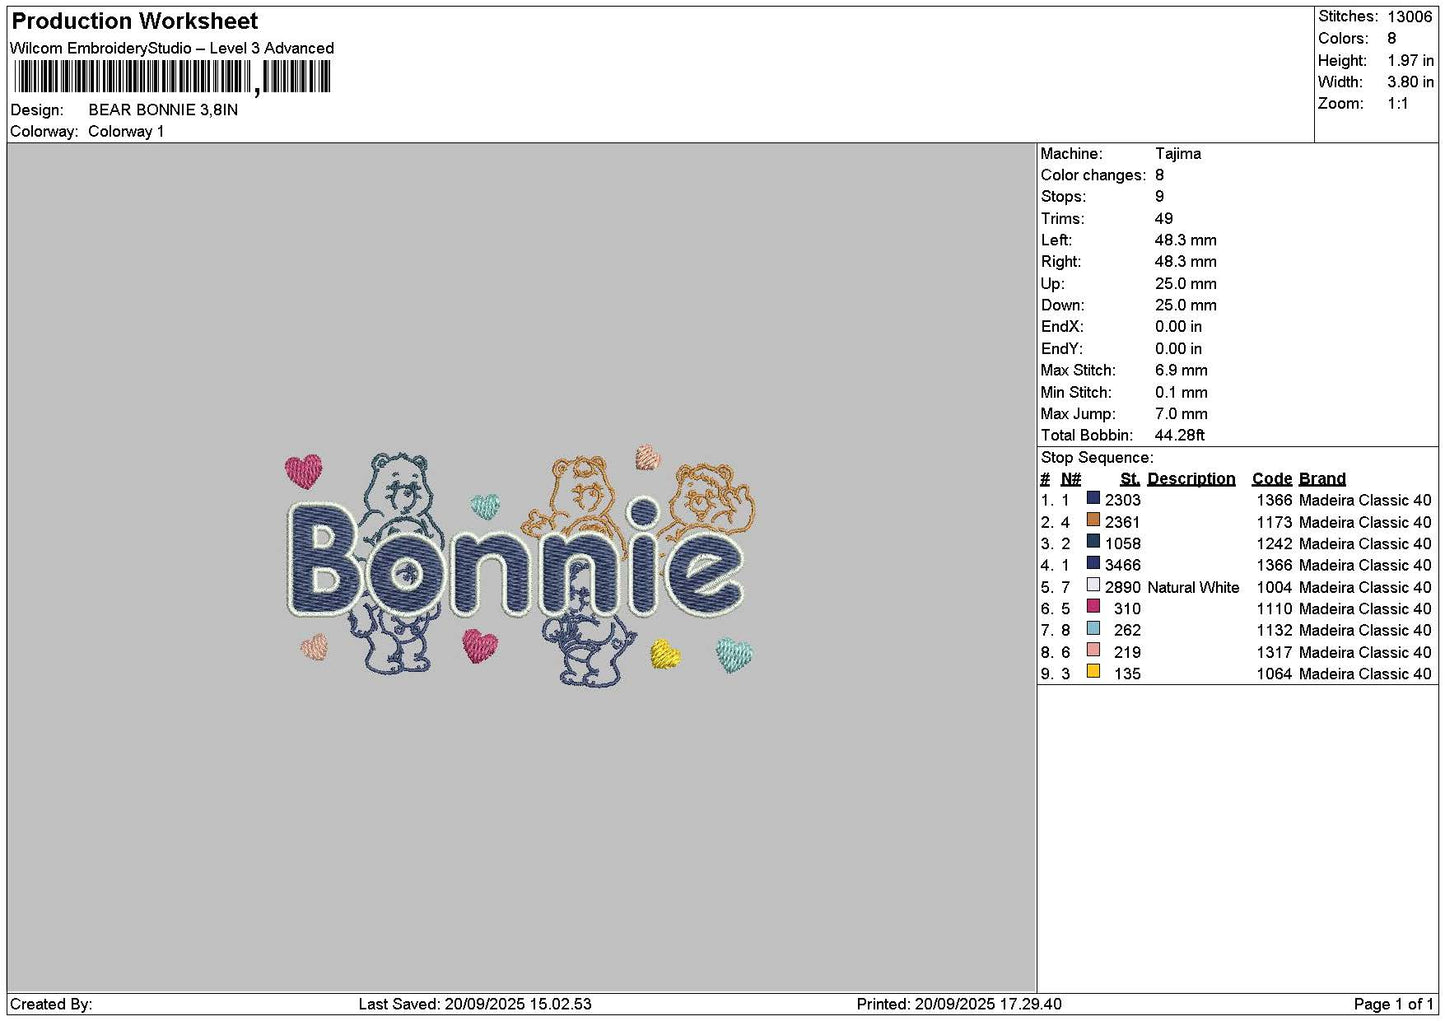Select code 1242 in the stop sequence
Image resolution: width=1445 pixels, height=1021 pixels.
pos(1274,544)
